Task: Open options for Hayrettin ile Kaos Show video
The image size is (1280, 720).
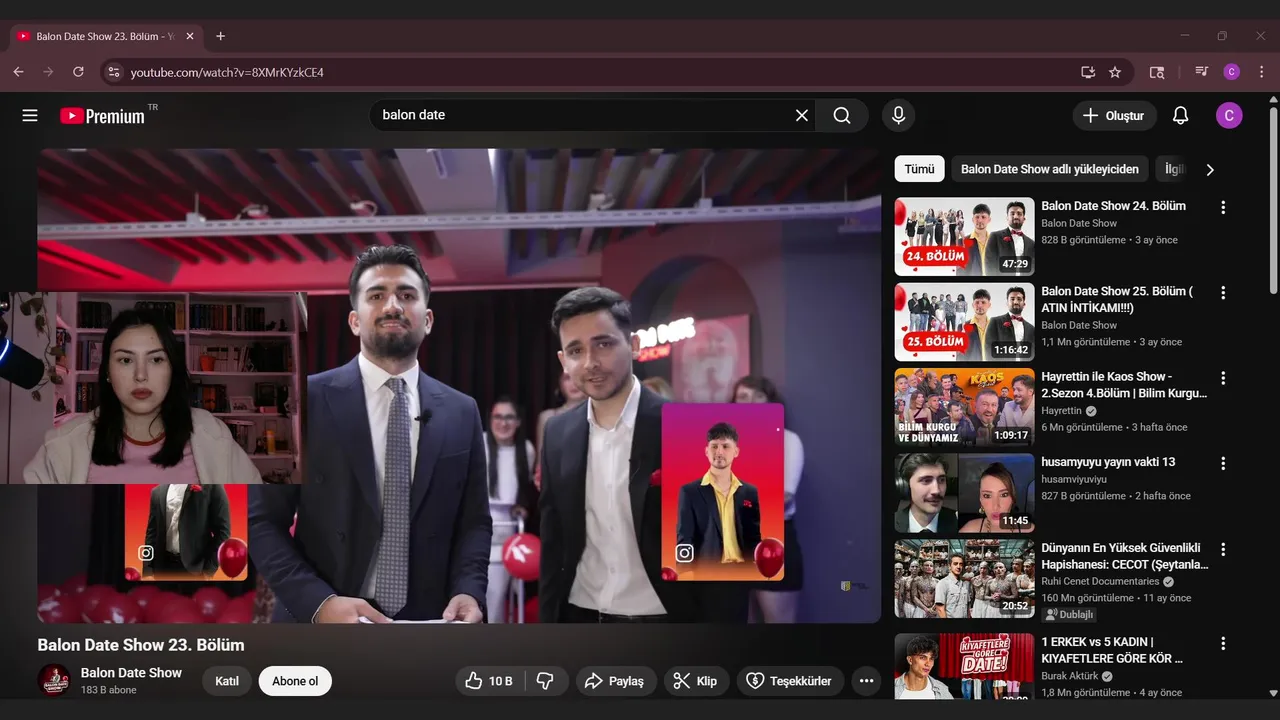Action: 1222,378
